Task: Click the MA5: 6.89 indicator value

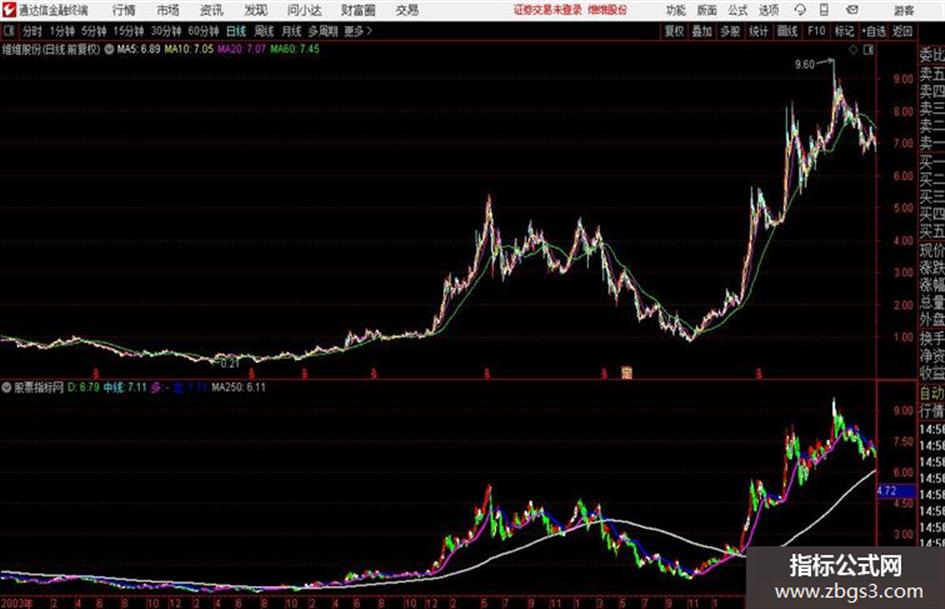Action: pos(139,49)
